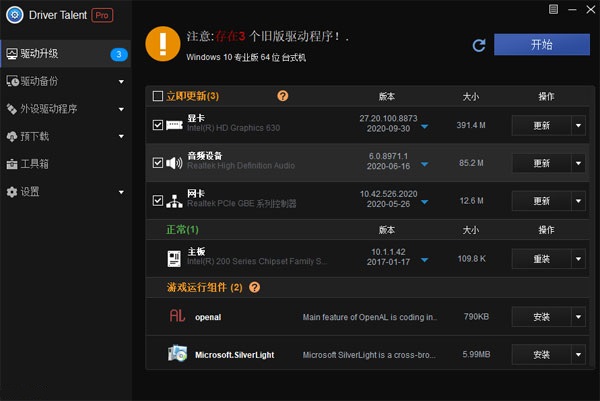
Task: Select 外设驱动程序 in the sidebar
Action: click(66, 109)
